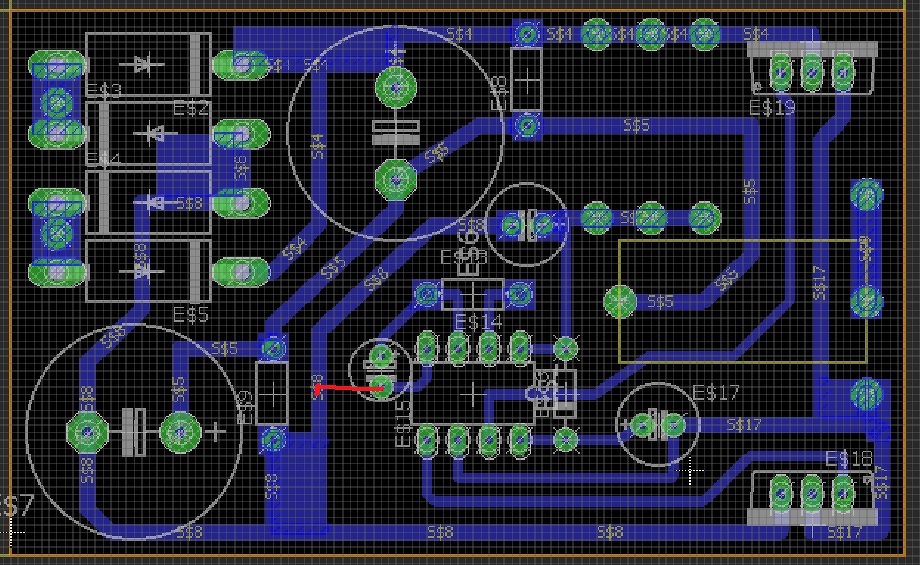Screen dimensions: 920x565
Task: Click the right pin of the E$19 connector
Action: point(843,72)
